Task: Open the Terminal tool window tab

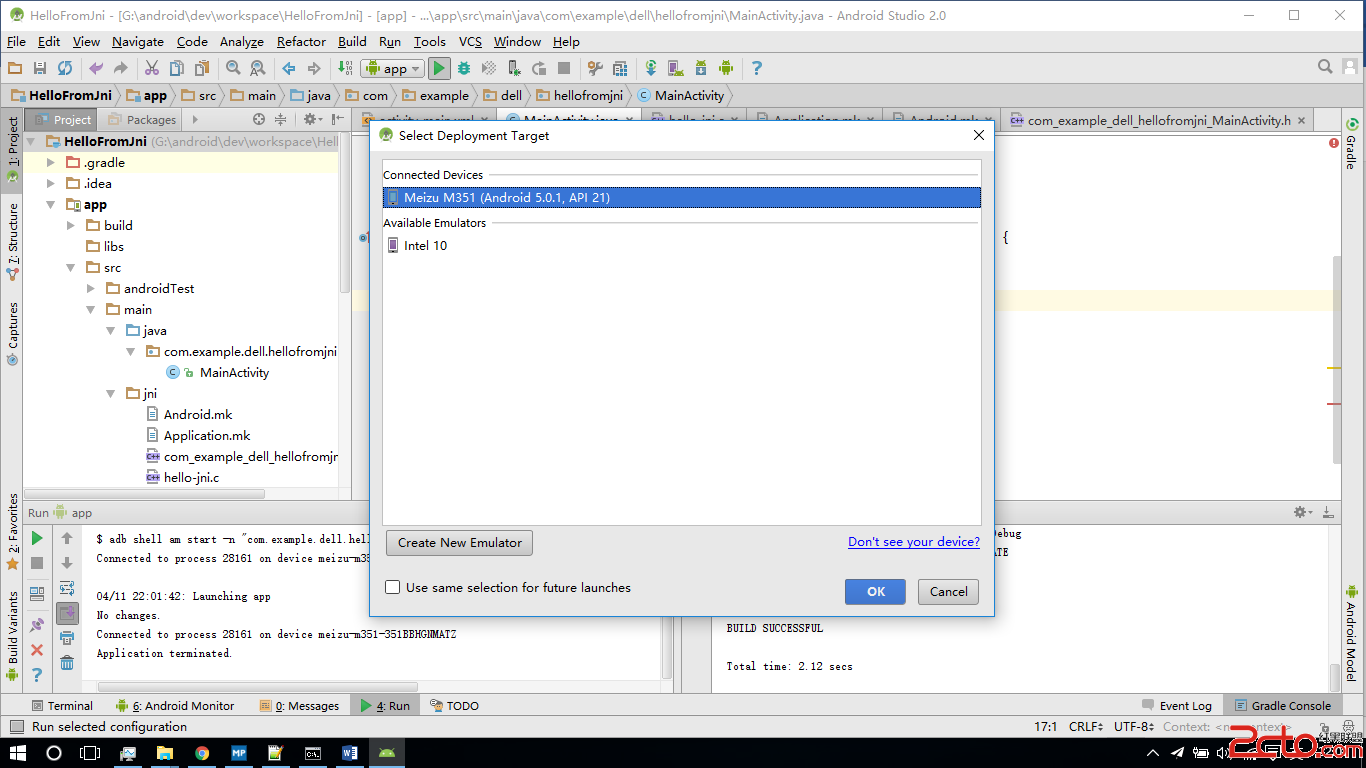Action: point(62,705)
